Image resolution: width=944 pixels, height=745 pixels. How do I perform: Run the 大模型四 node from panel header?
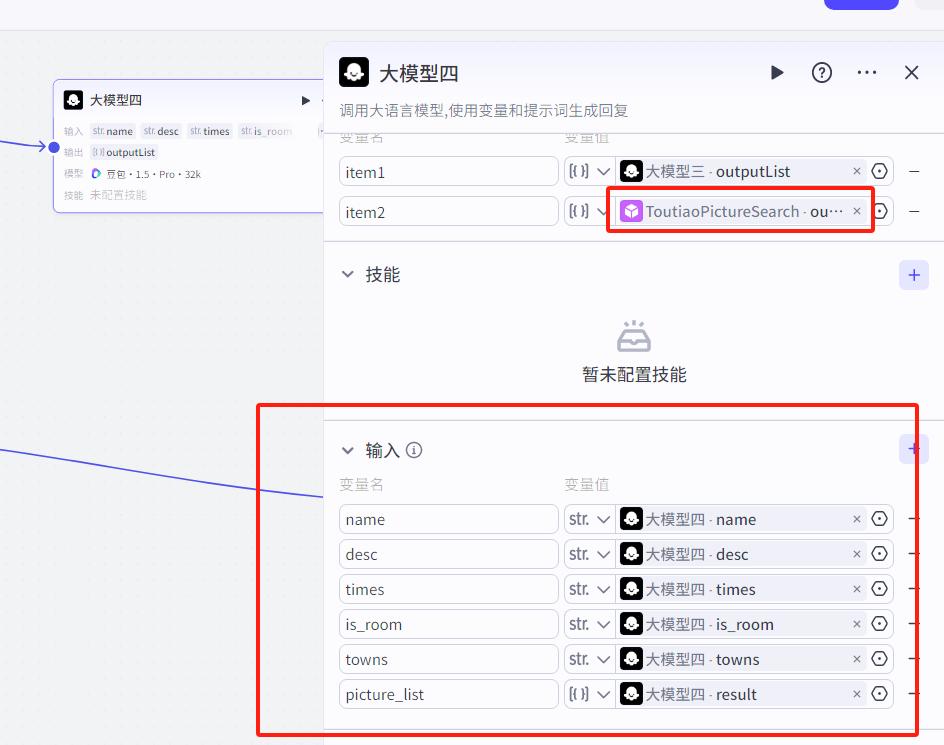pos(777,73)
